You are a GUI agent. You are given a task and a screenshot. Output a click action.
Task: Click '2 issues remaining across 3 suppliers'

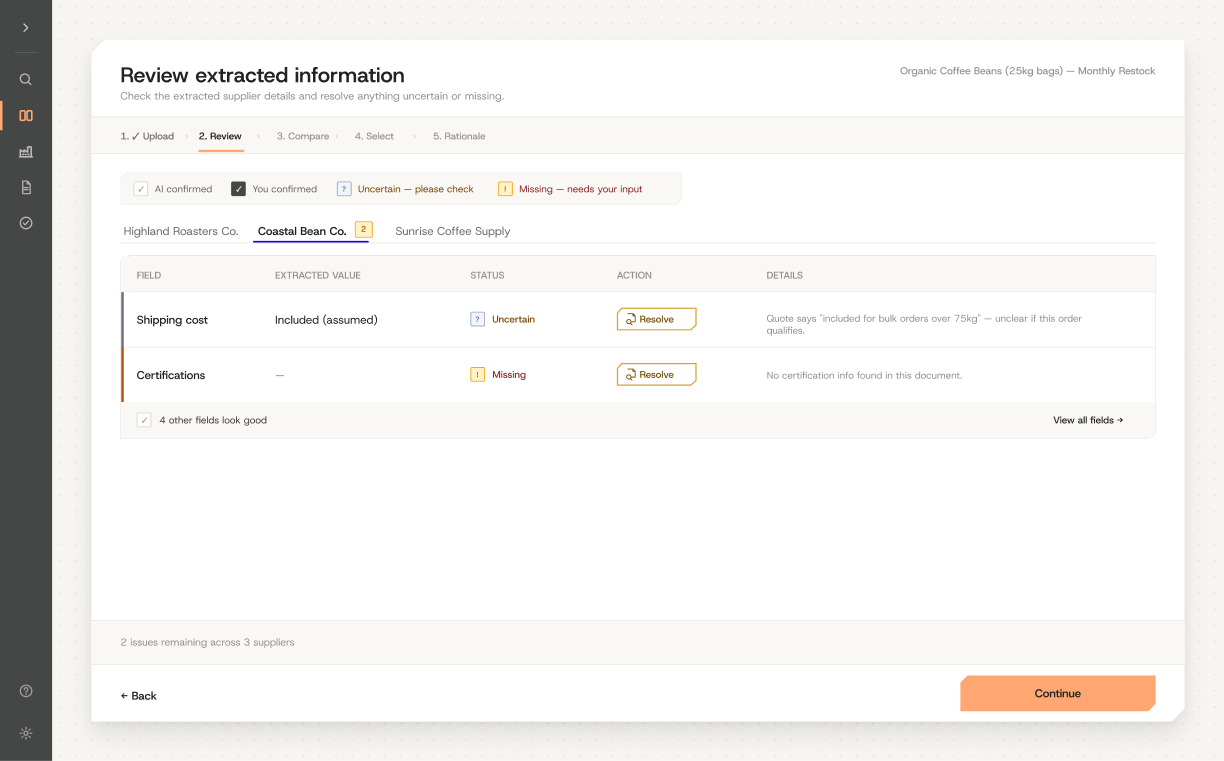[207, 642]
